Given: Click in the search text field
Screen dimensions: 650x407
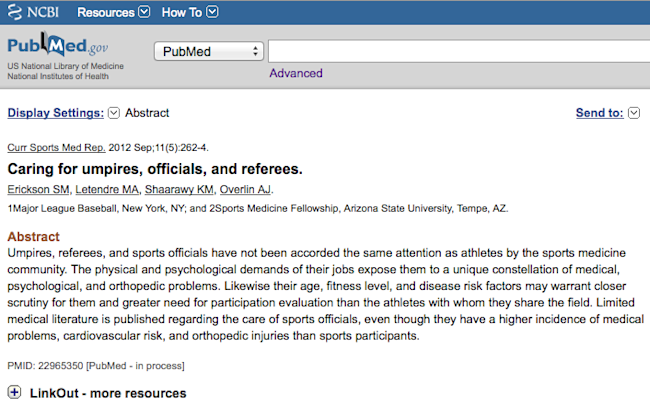Looking at the screenshot, I should point(459,51).
